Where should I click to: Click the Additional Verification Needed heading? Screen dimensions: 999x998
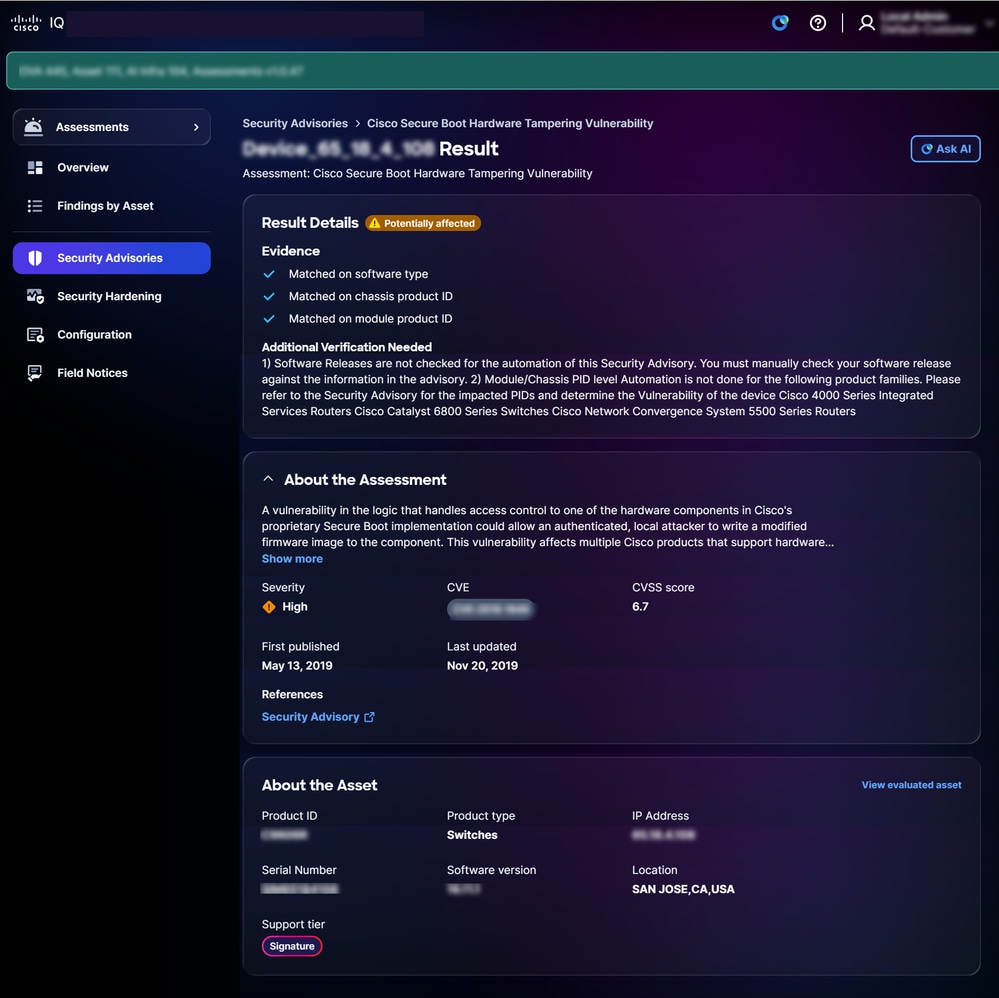pos(347,347)
